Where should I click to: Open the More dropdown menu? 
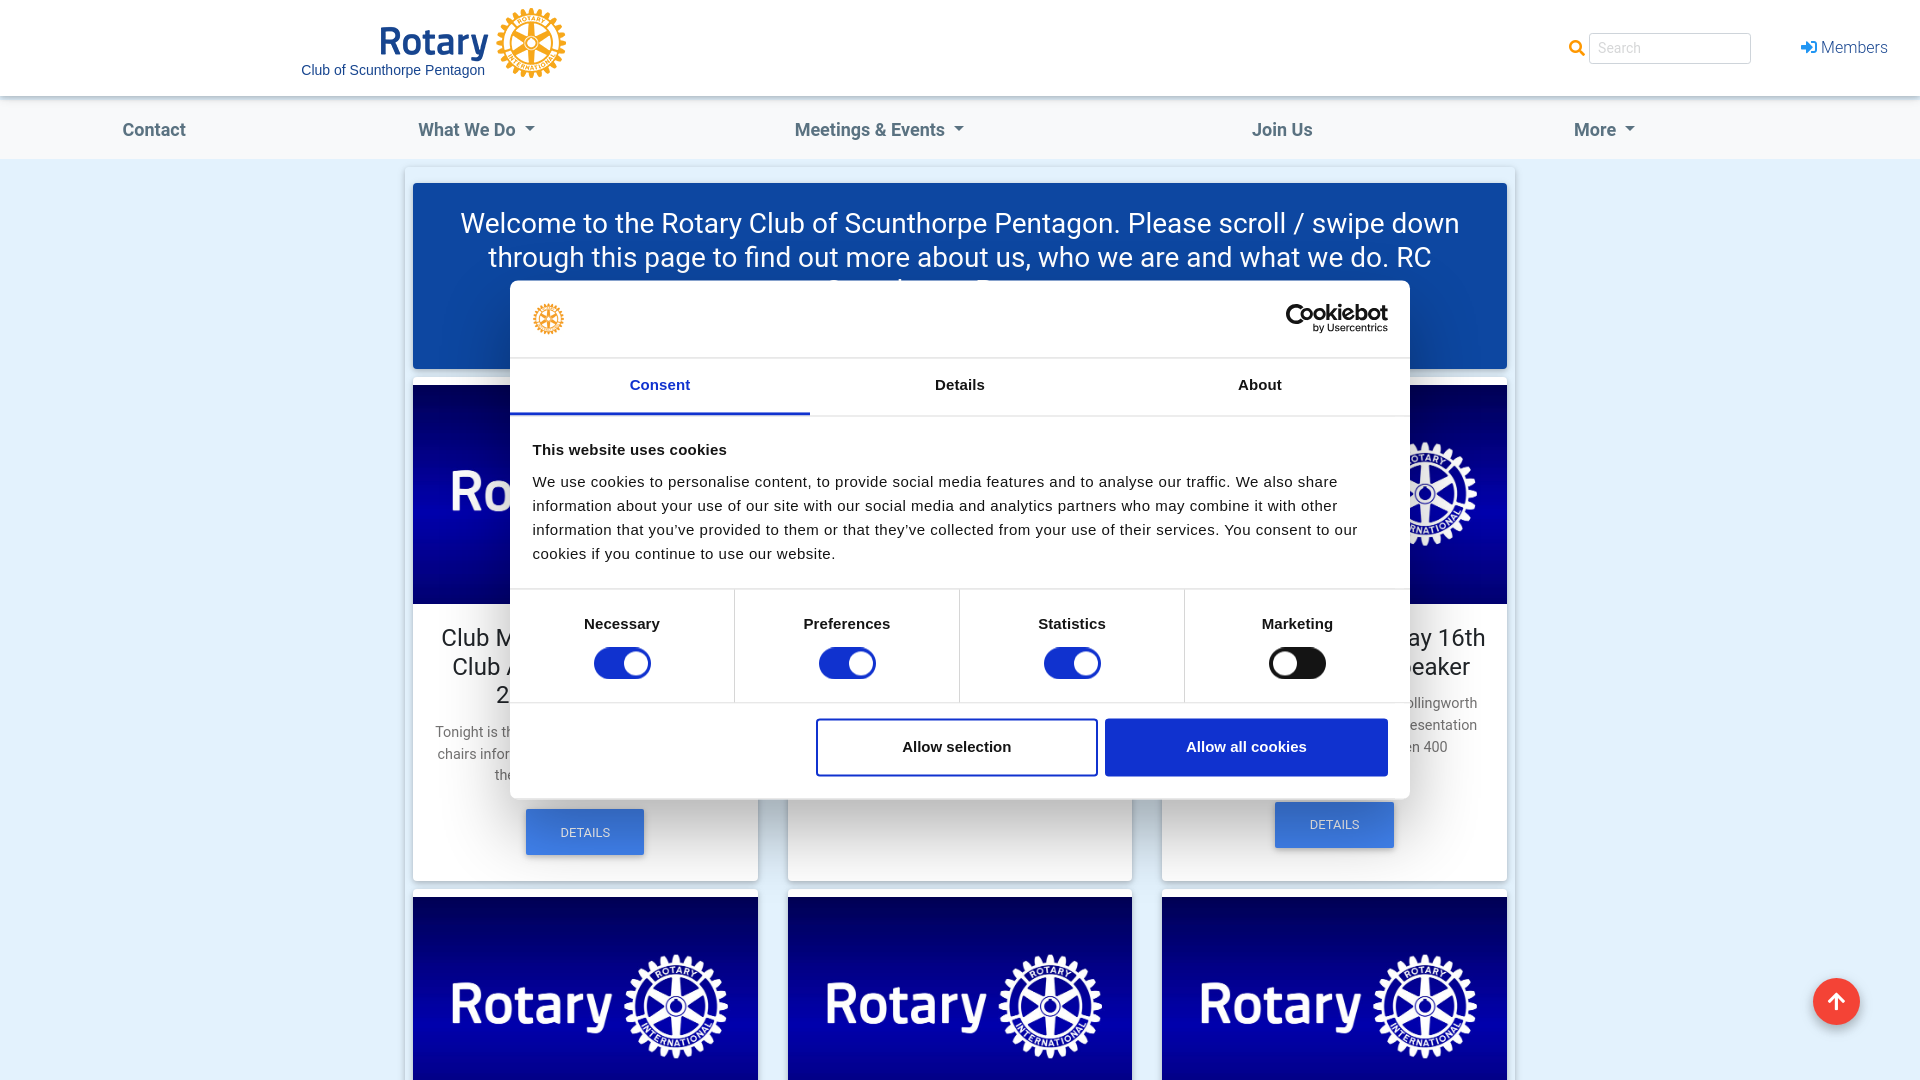tap(1604, 130)
